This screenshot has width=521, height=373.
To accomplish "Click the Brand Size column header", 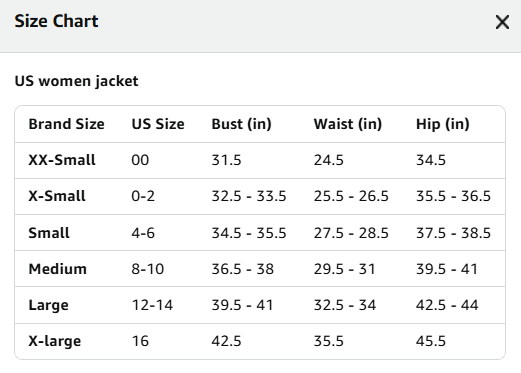I will click(66, 124).
